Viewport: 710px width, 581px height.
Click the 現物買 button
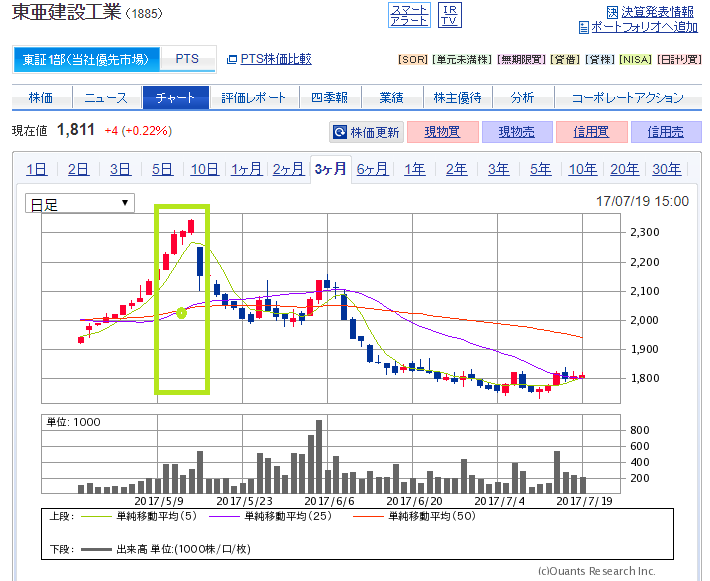(443, 132)
